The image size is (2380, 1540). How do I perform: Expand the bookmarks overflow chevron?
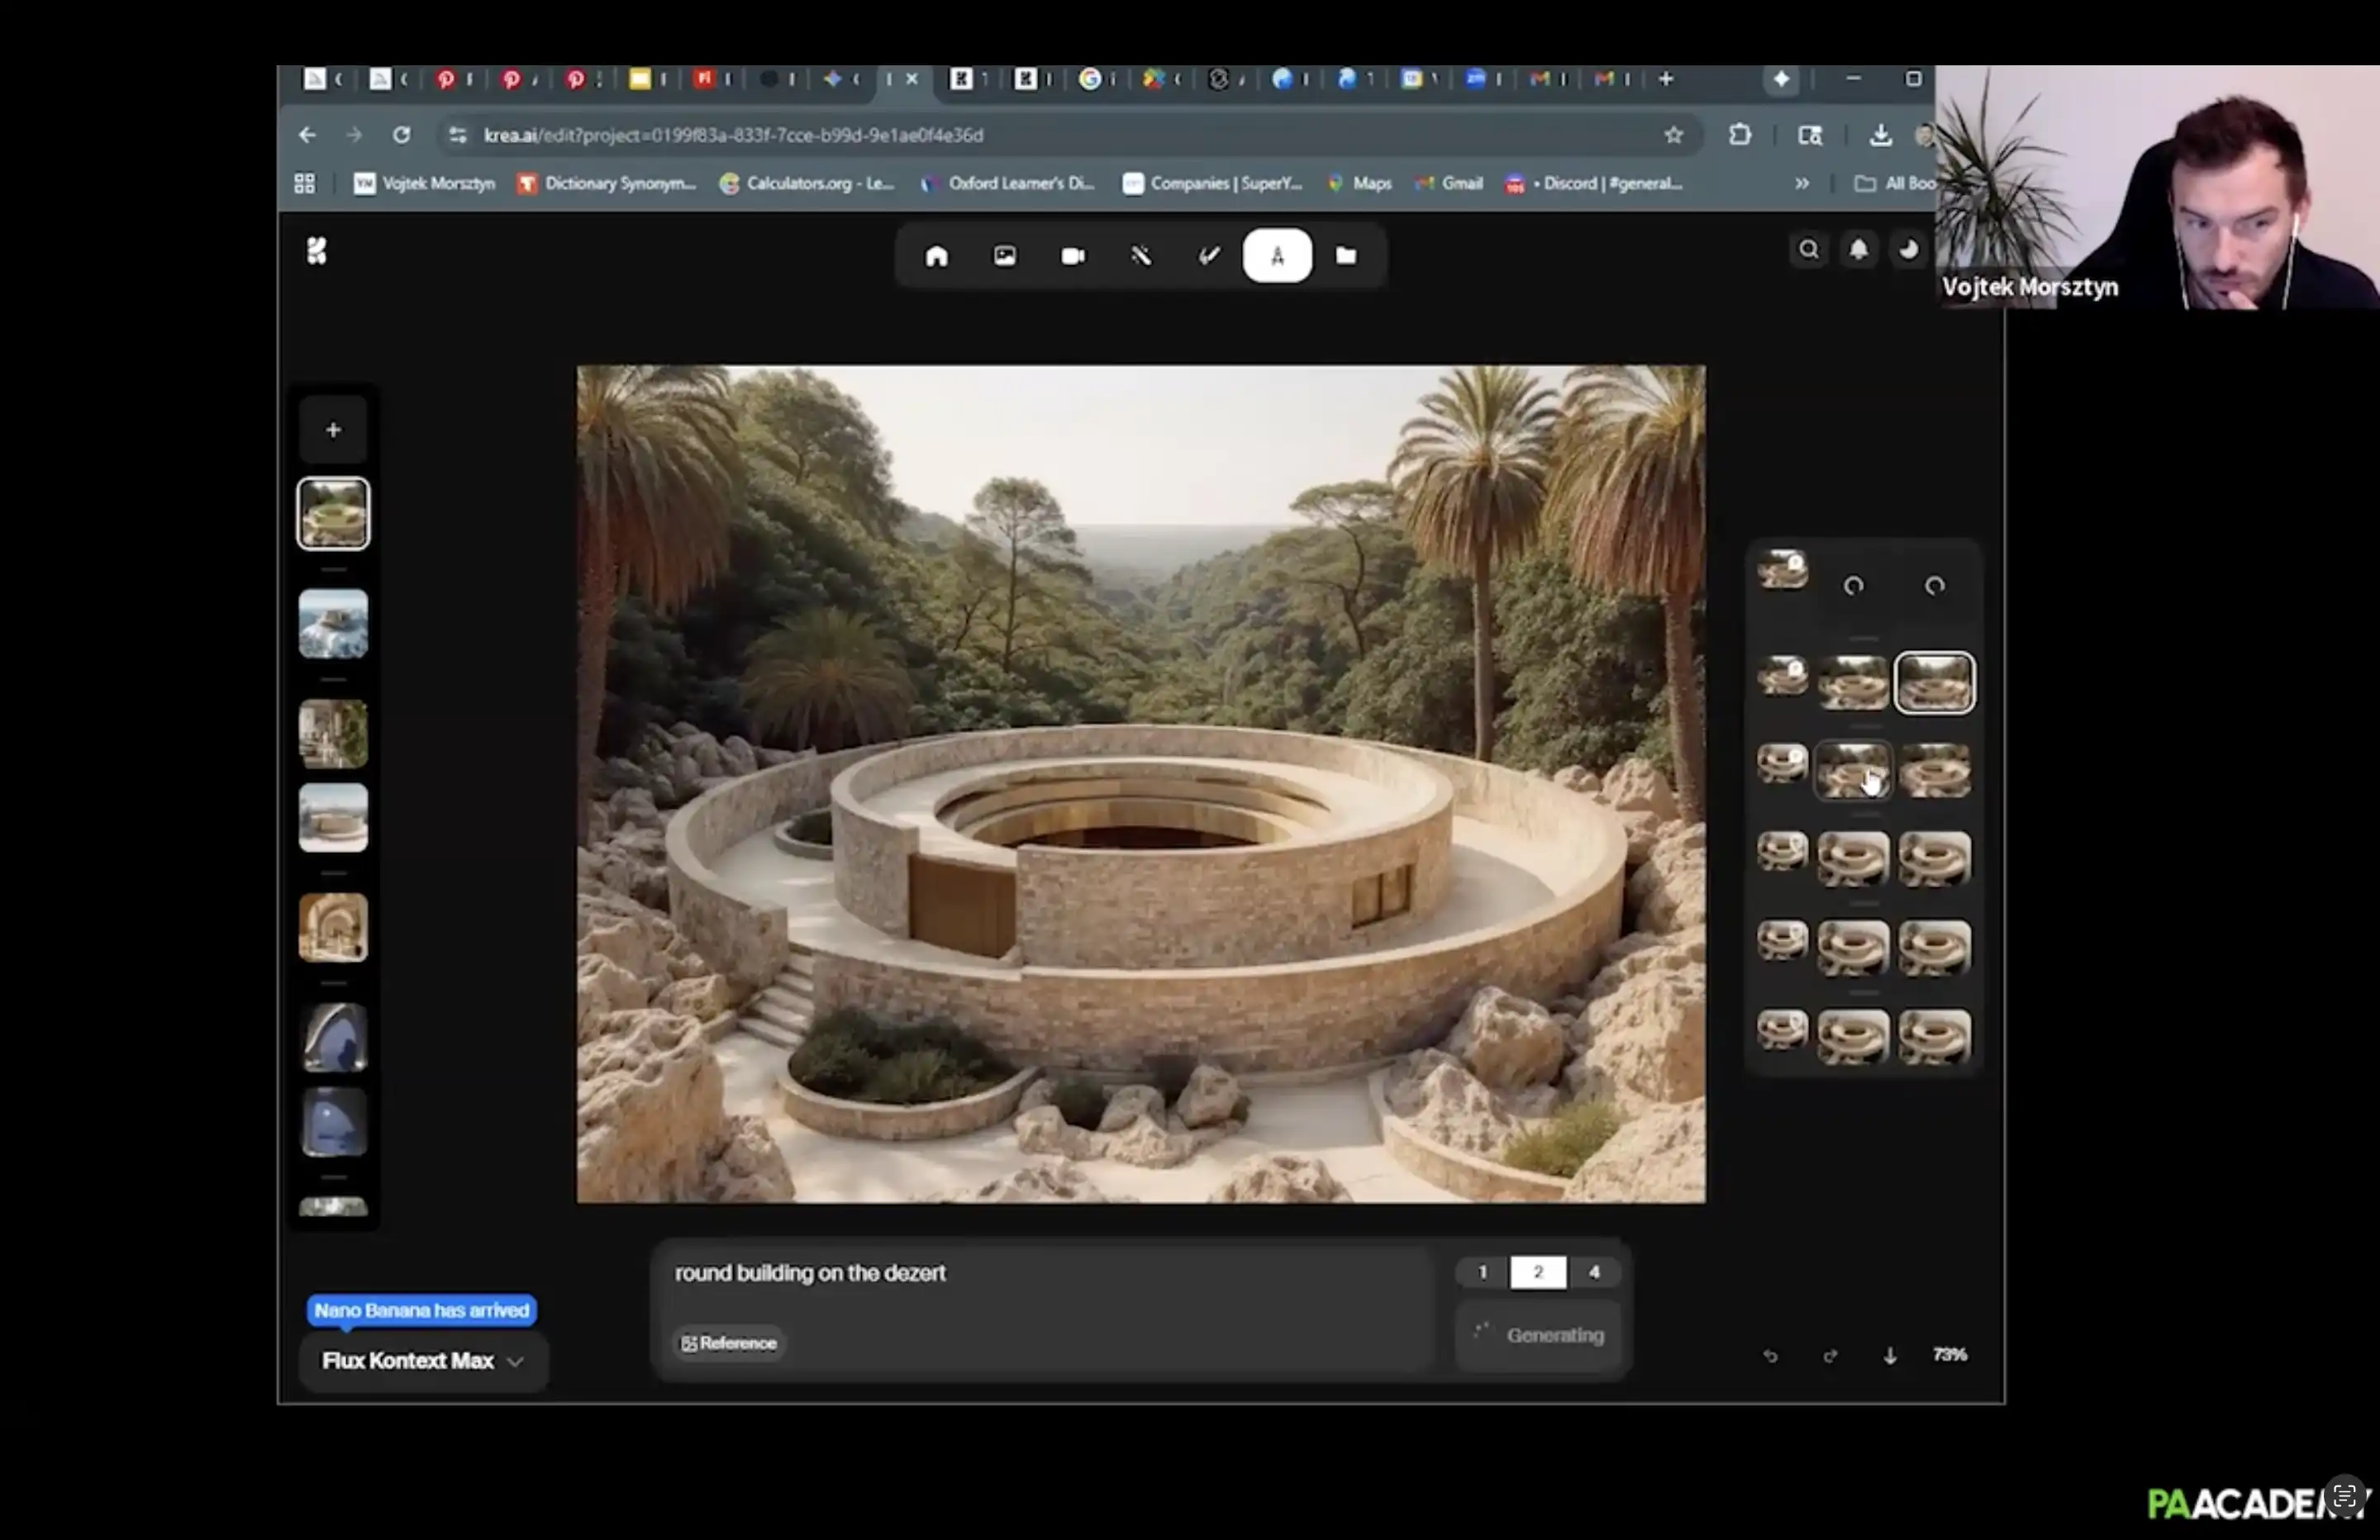(1801, 184)
